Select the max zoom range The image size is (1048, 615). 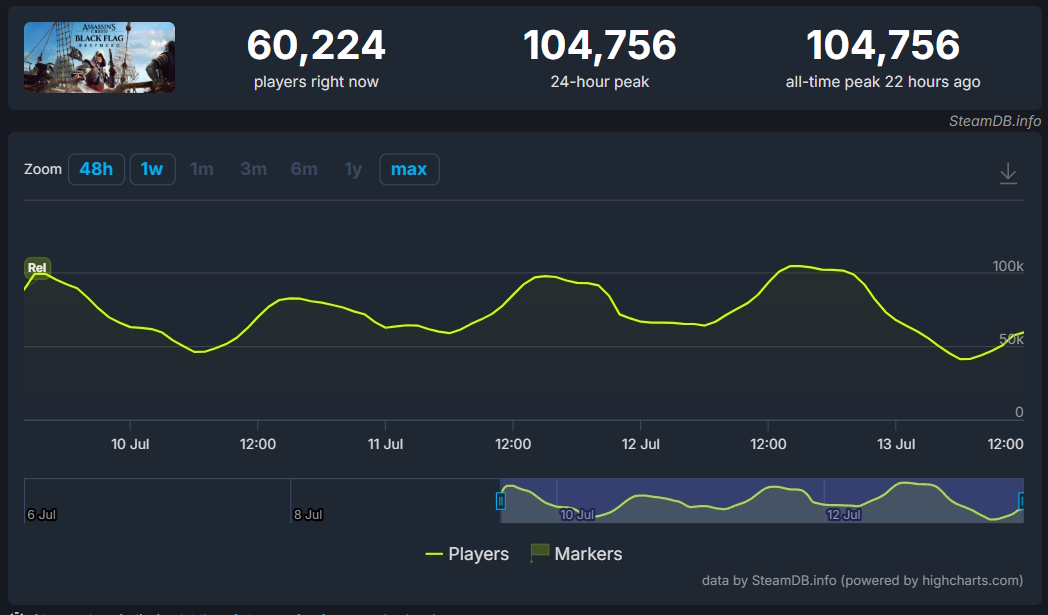click(x=409, y=169)
